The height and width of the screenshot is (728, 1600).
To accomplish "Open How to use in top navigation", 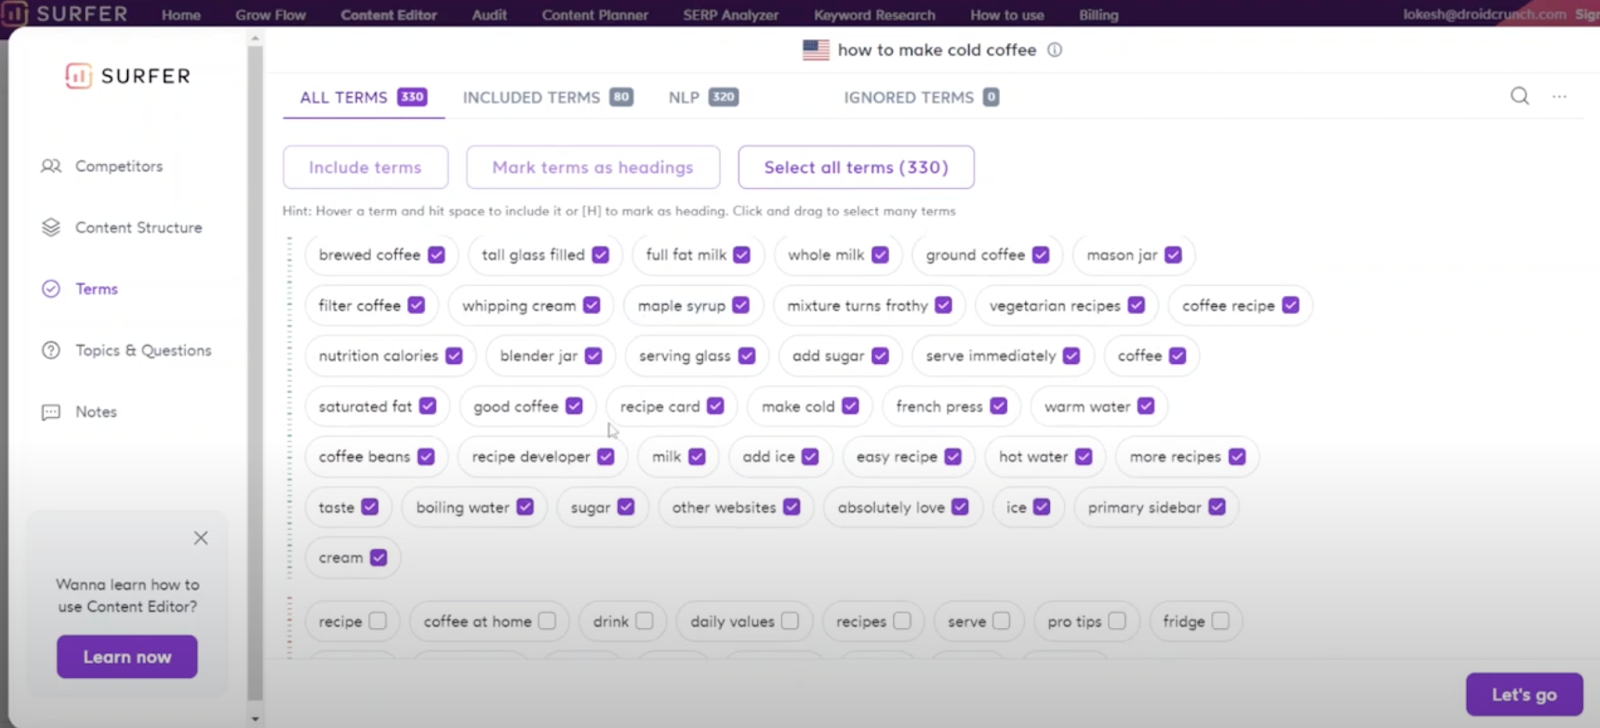I will click(x=1007, y=15).
